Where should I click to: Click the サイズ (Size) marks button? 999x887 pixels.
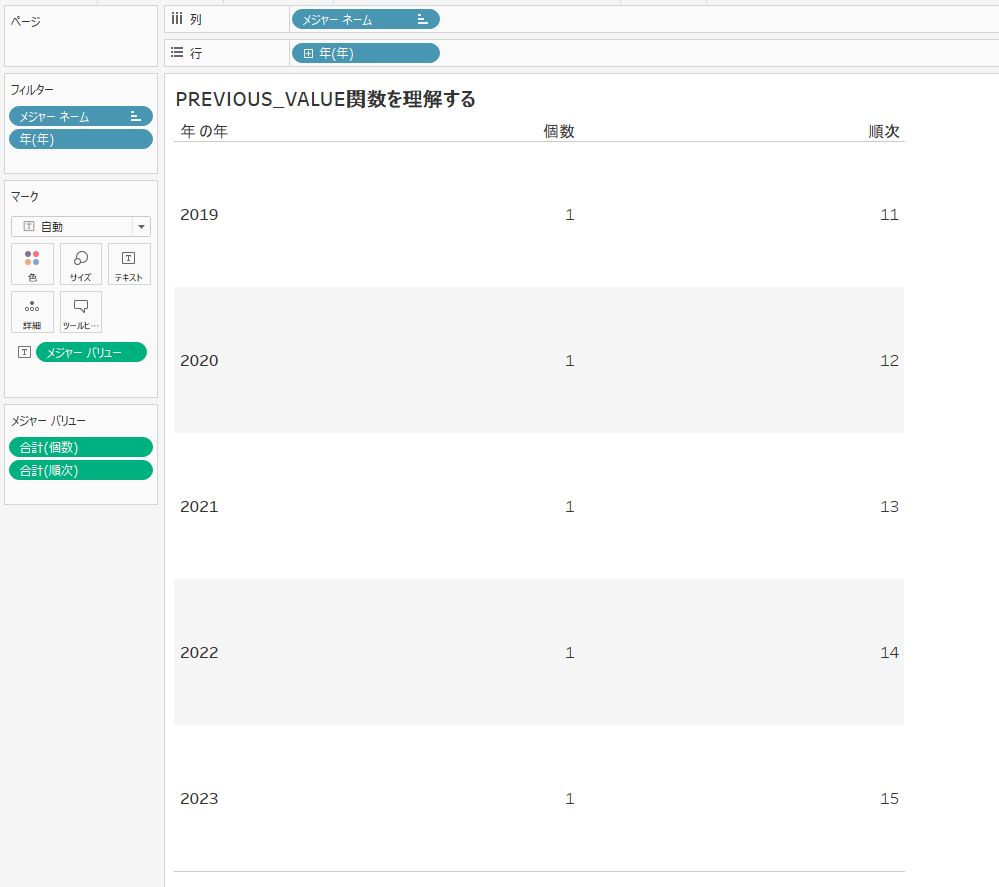coord(81,264)
